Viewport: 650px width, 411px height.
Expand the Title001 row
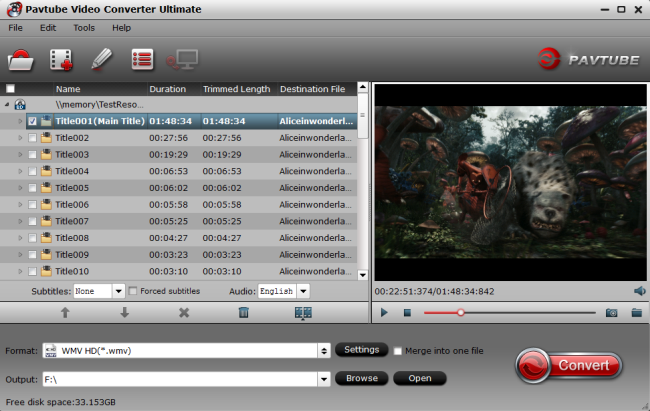(20, 121)
